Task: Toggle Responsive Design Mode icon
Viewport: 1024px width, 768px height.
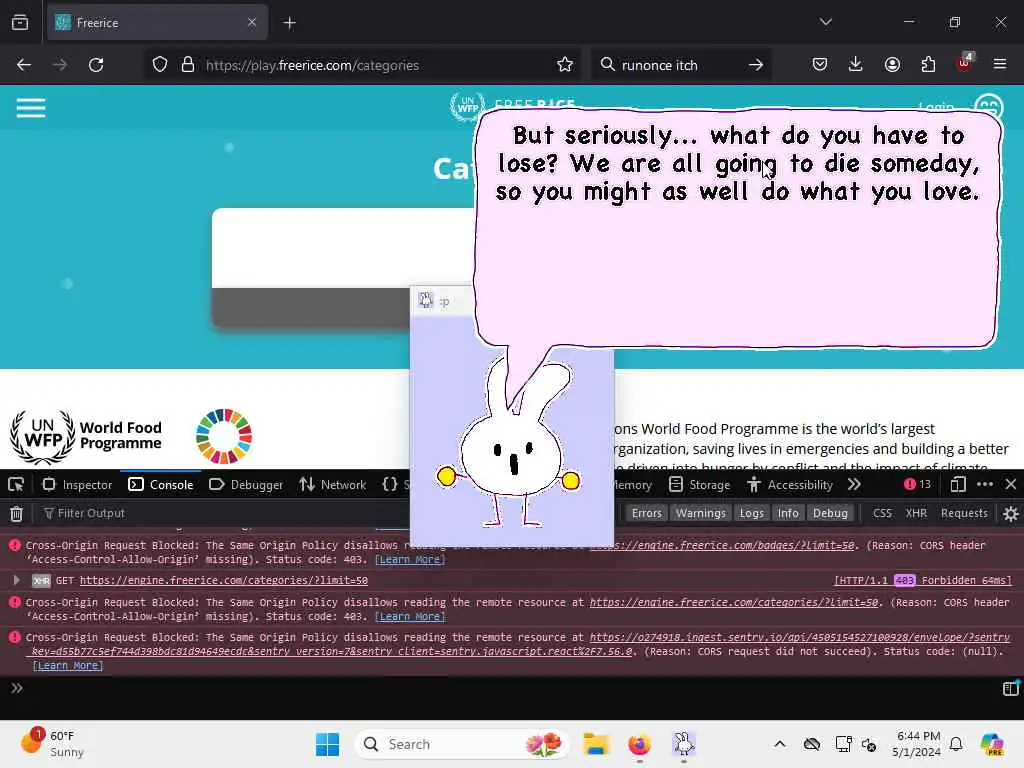Action: point(958,484)
